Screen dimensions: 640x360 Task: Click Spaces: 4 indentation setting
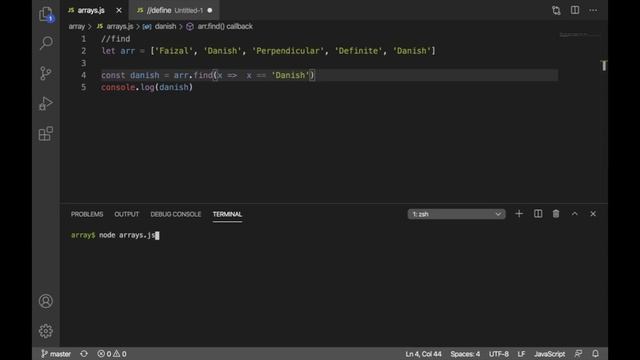pyautogui.click(x=465, y=354)
